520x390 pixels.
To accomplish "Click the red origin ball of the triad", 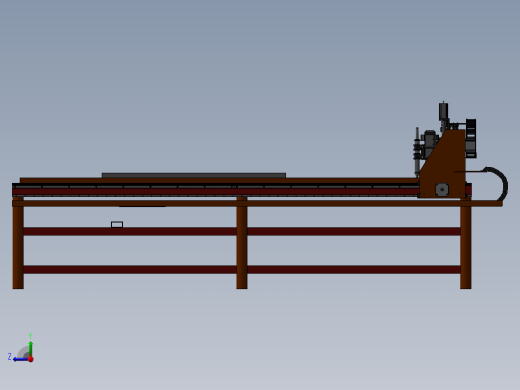I will 31,359.
